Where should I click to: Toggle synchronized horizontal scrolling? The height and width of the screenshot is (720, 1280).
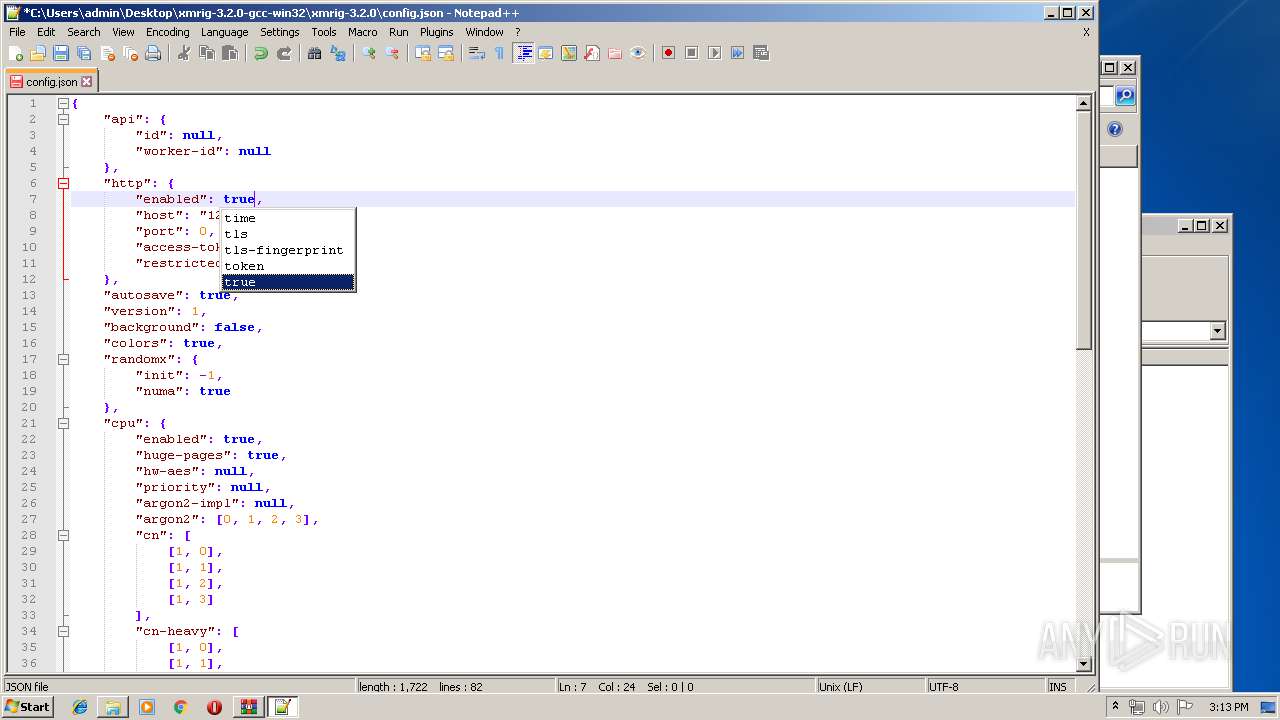click(446, 53)
